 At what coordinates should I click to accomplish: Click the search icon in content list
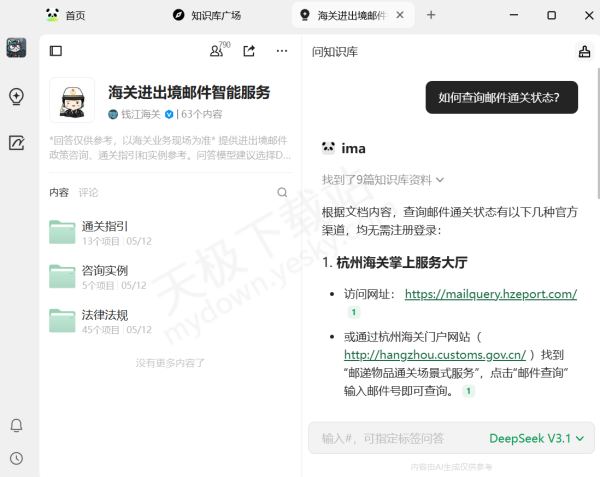click(282, 193)
